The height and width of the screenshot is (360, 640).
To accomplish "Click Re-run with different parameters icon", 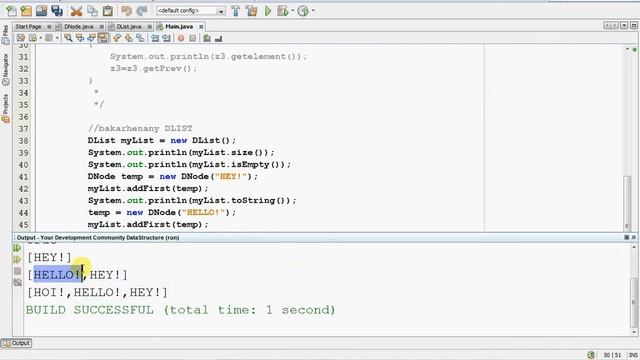I will coord(17,260).
